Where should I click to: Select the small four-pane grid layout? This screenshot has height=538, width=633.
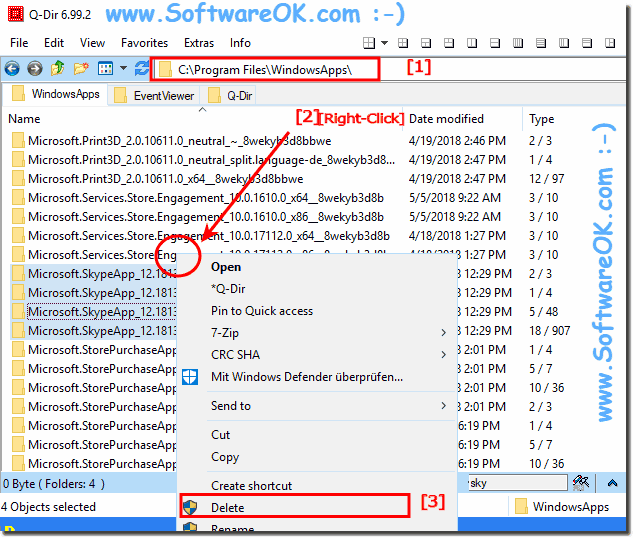pyautogui.click(x=403, y=43)
